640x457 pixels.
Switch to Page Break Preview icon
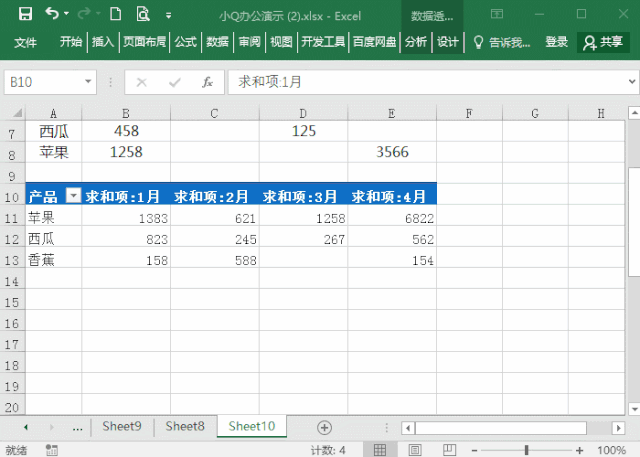(x=449, y=450)
